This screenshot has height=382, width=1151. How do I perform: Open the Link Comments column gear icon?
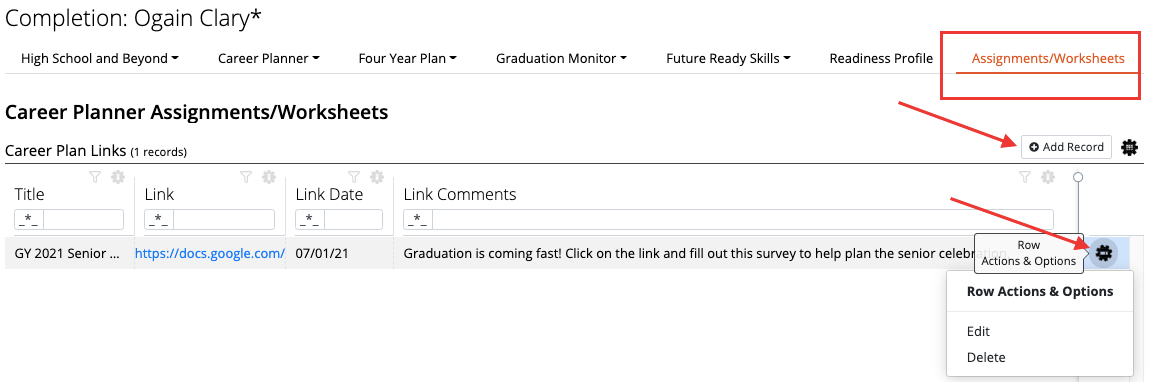(x=1048, y=177)
